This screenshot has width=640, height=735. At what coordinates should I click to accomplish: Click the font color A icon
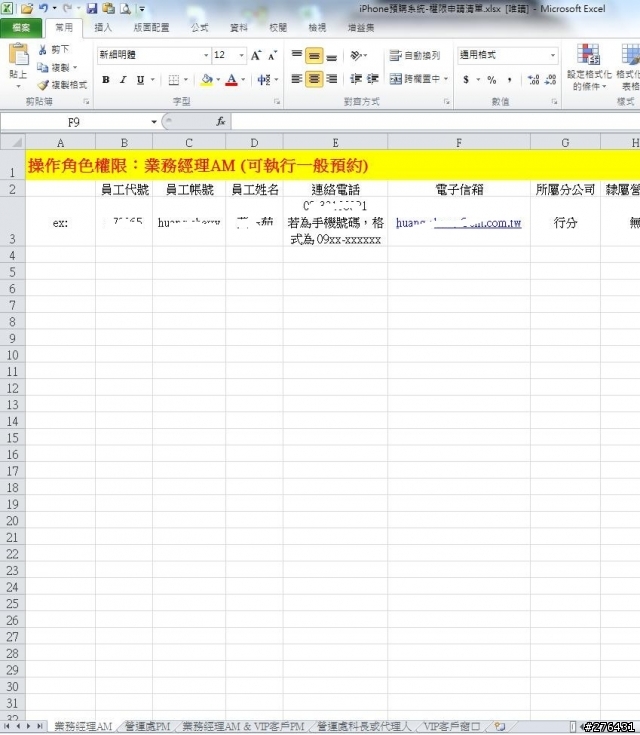coord(231,80)
